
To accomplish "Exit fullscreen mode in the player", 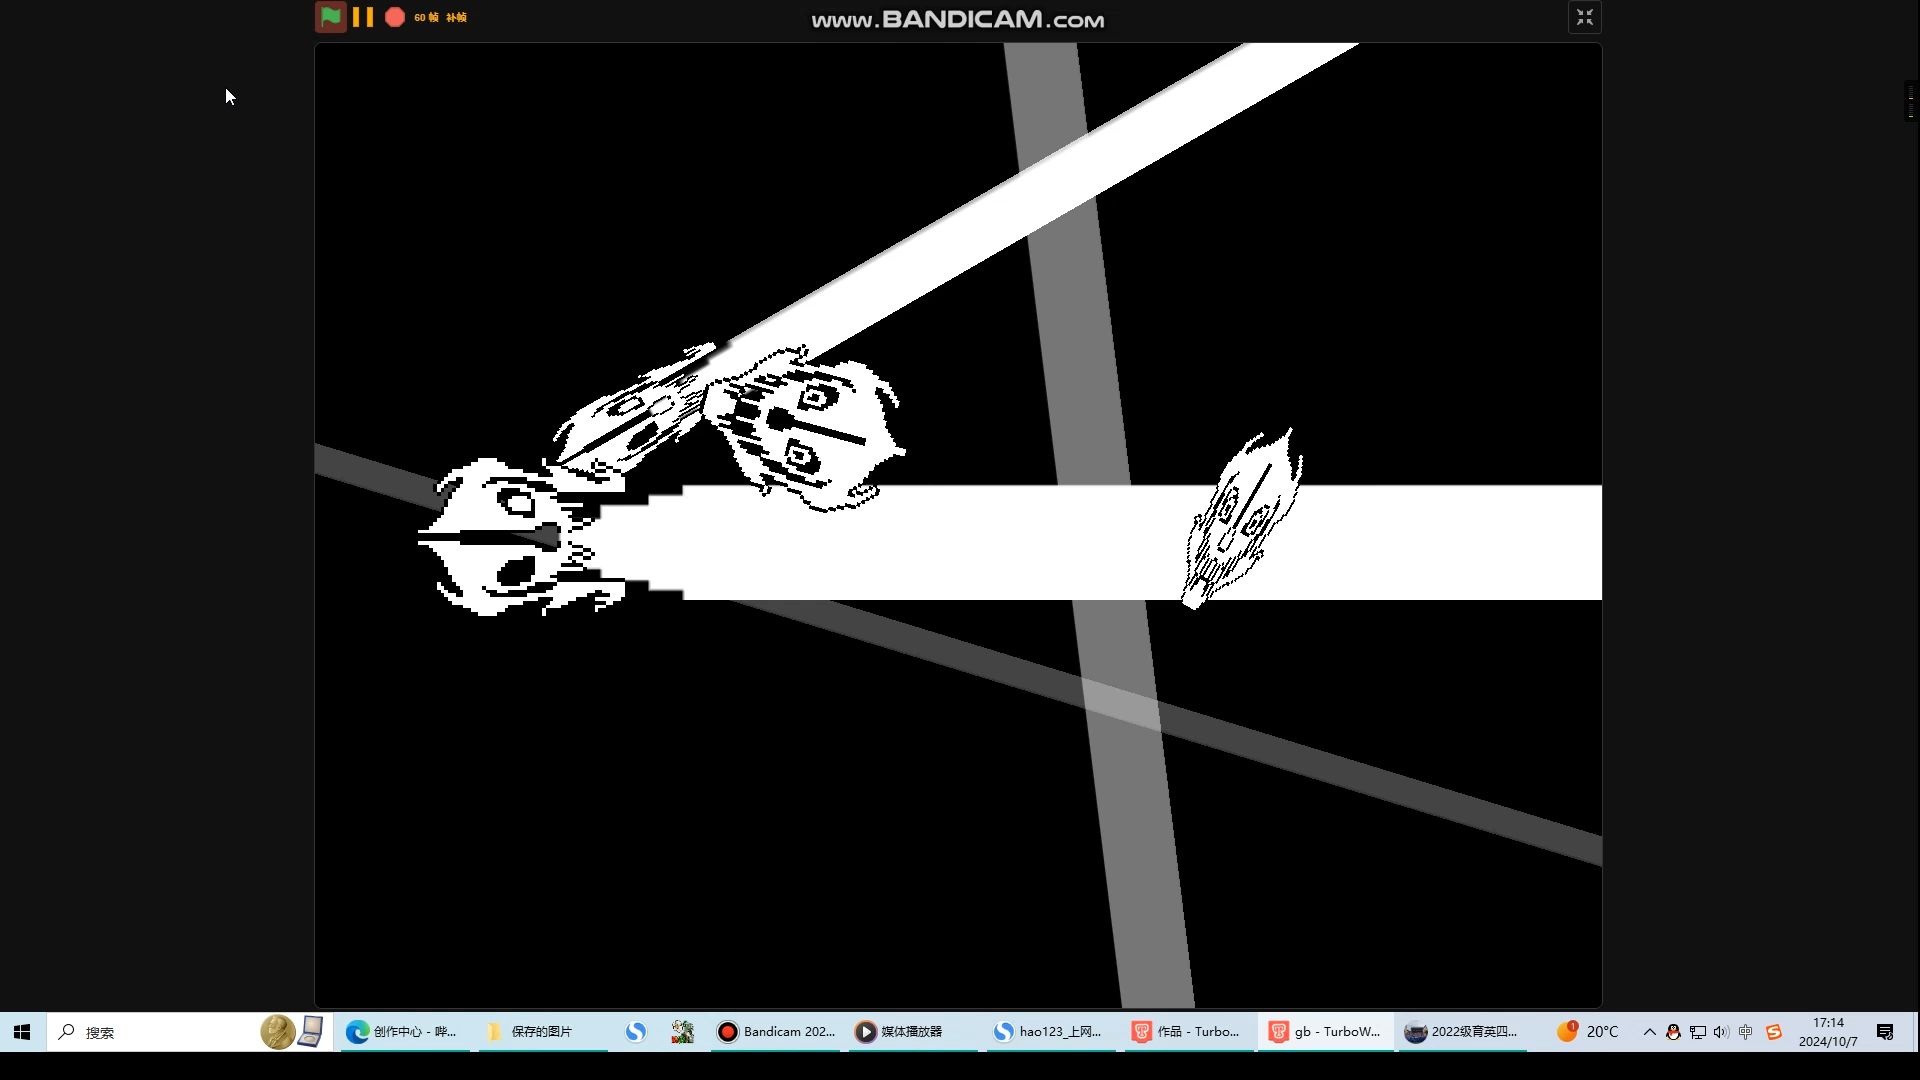I will tap(1585, 17).
